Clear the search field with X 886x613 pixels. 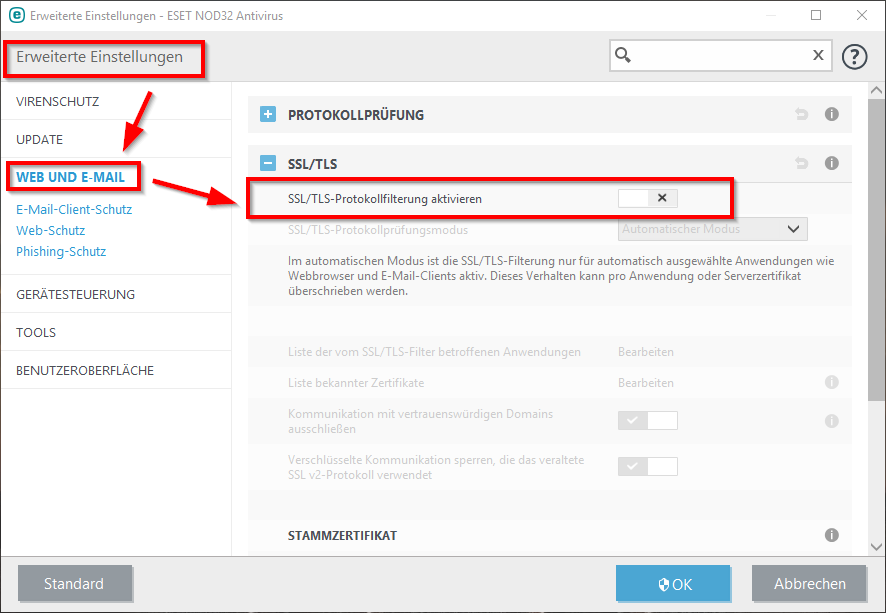point(818,55)
